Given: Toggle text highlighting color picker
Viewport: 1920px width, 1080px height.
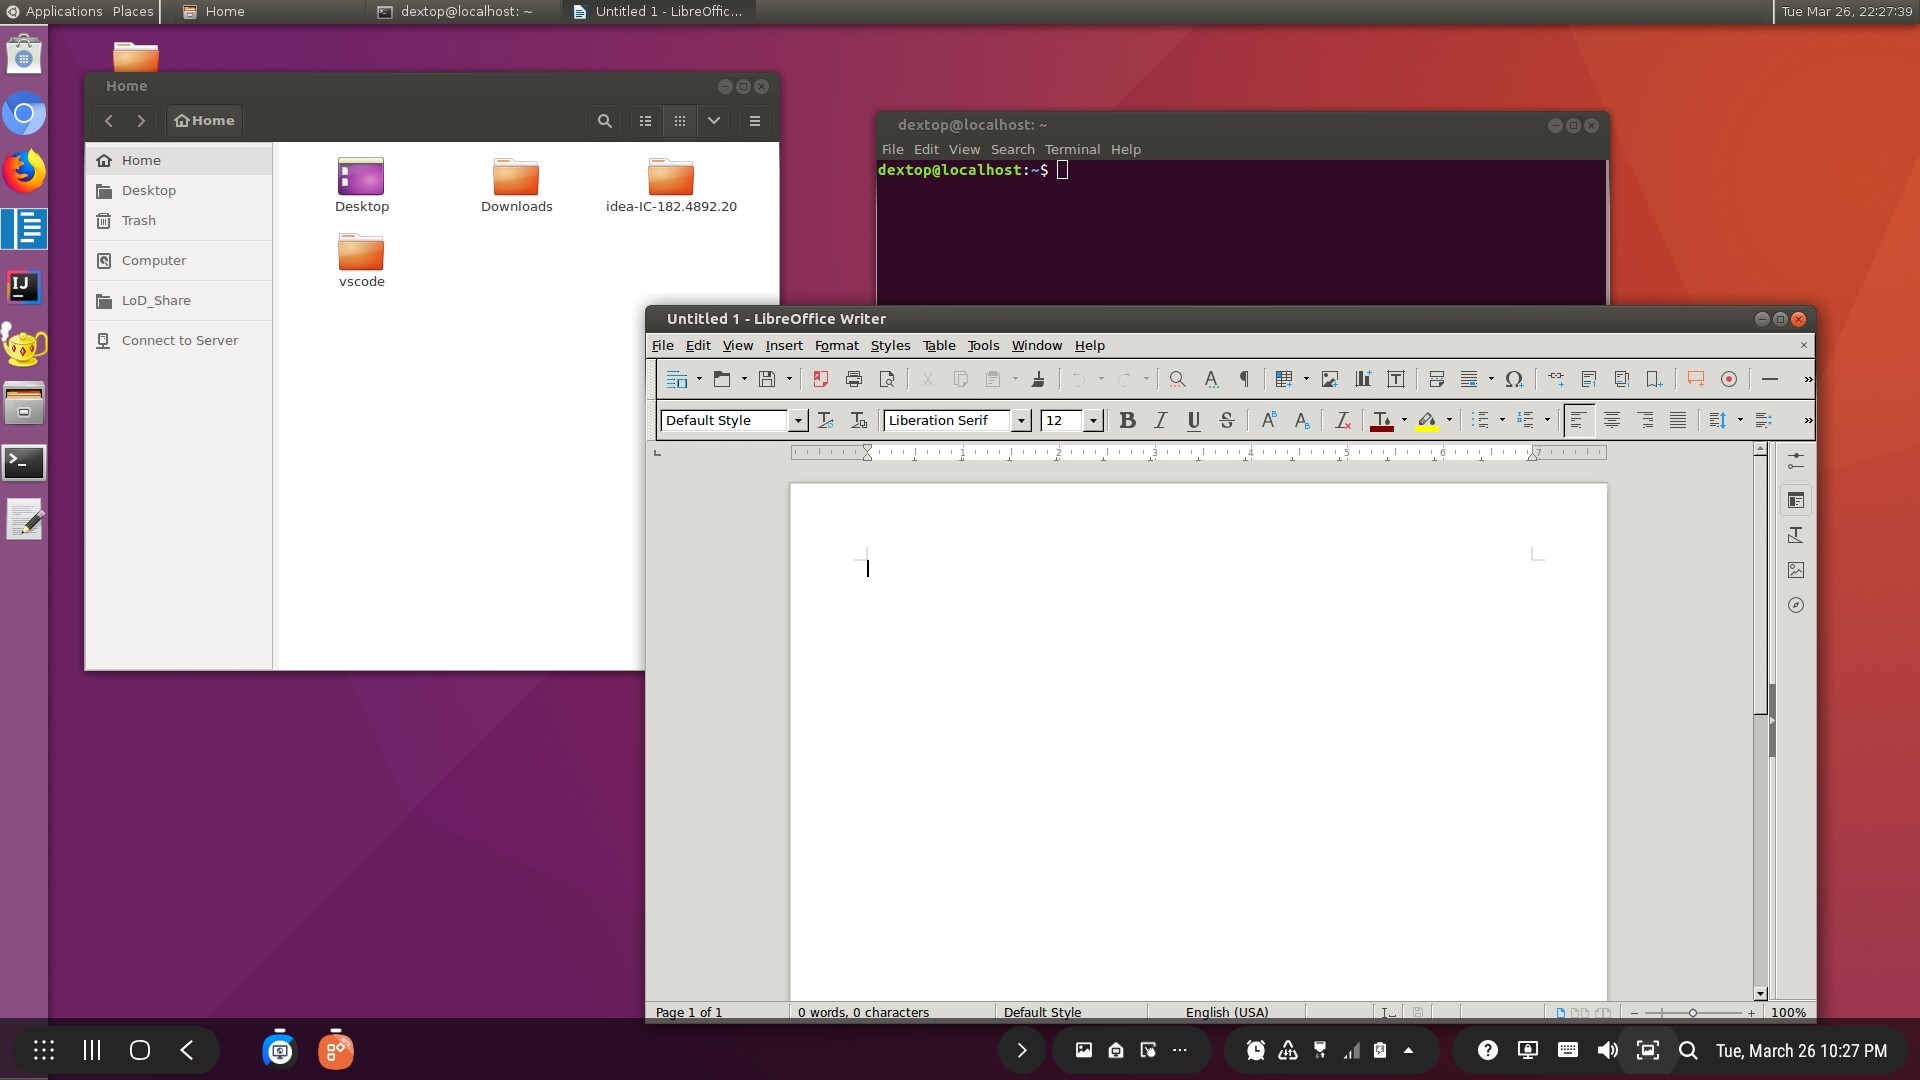Looking at the screenshot, I should 1447,419.
